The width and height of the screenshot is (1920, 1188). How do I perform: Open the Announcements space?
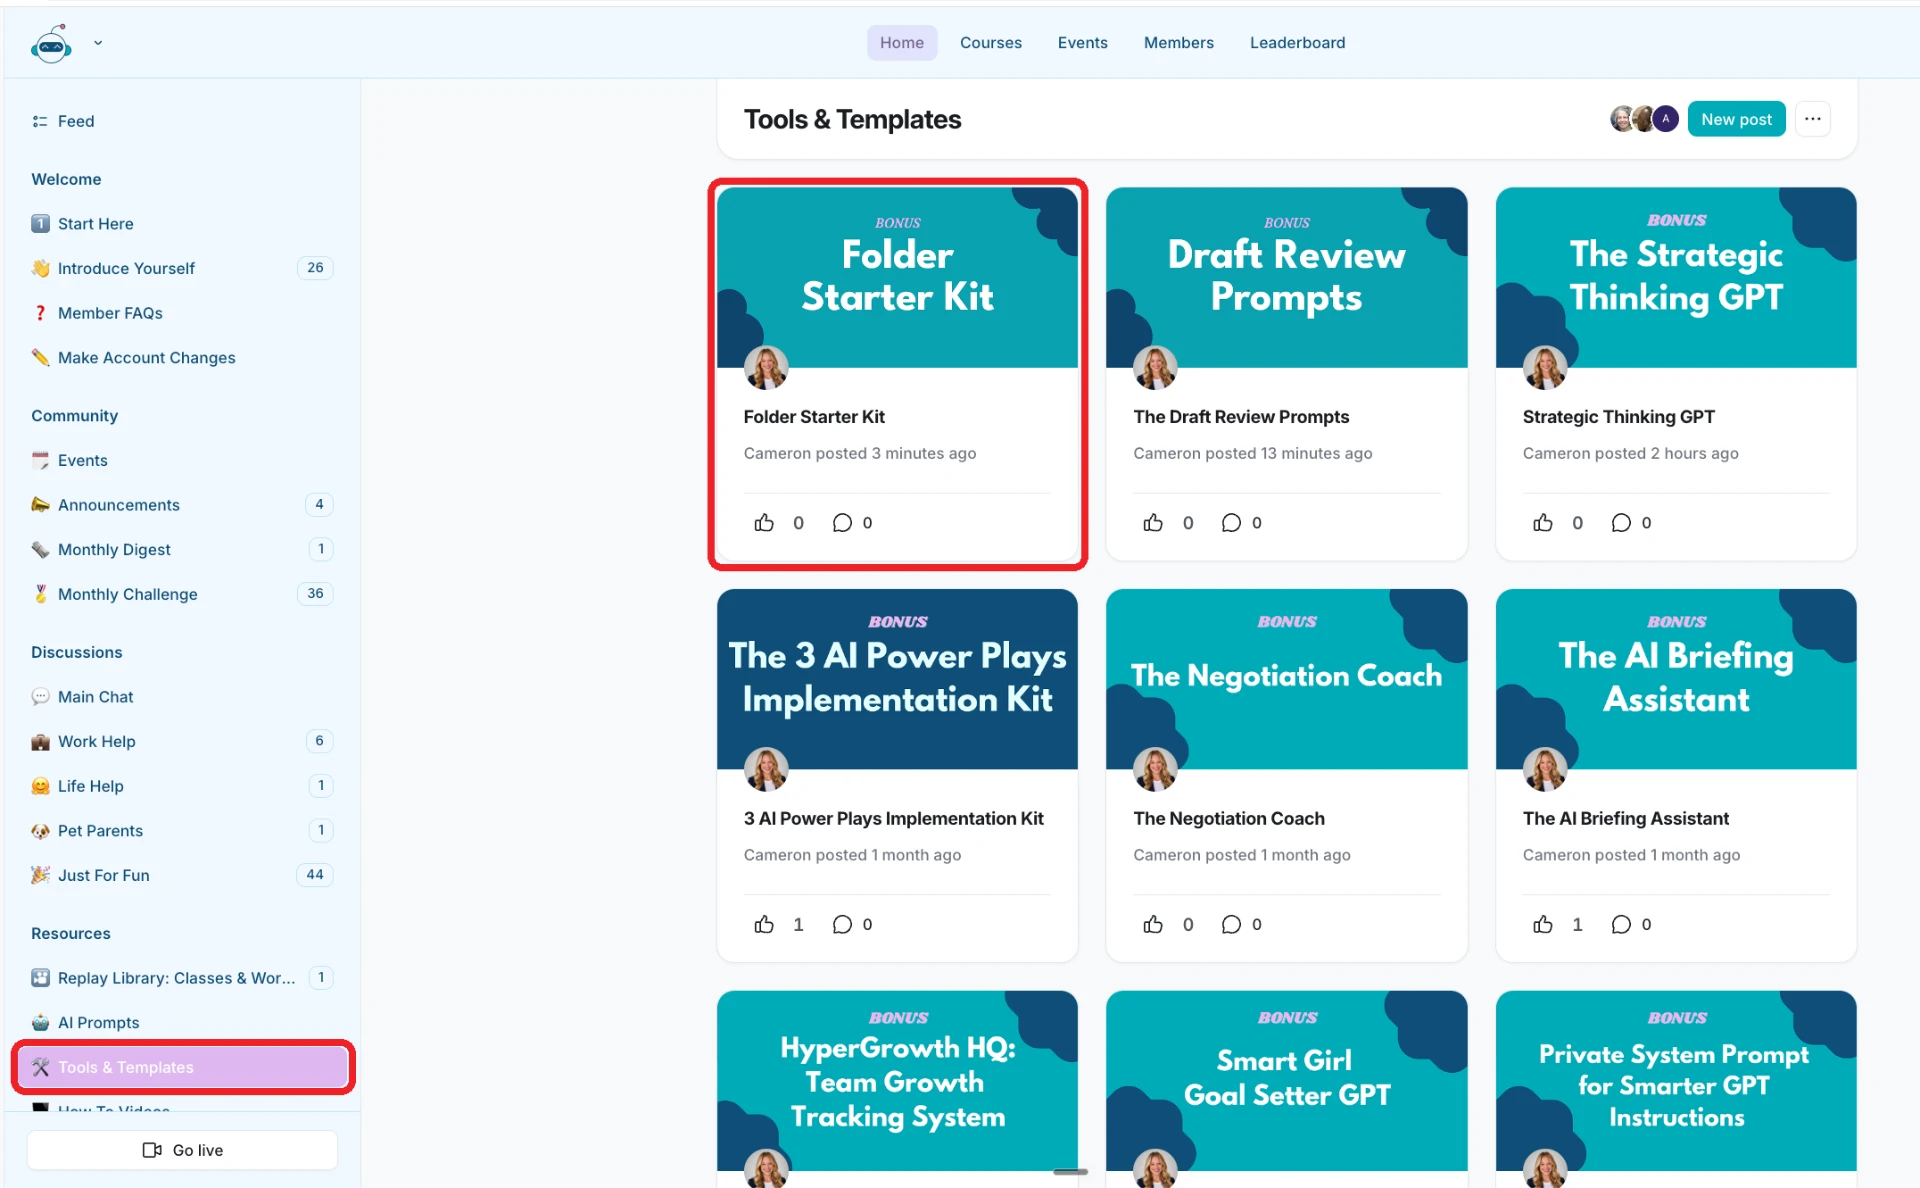(180, 505)
